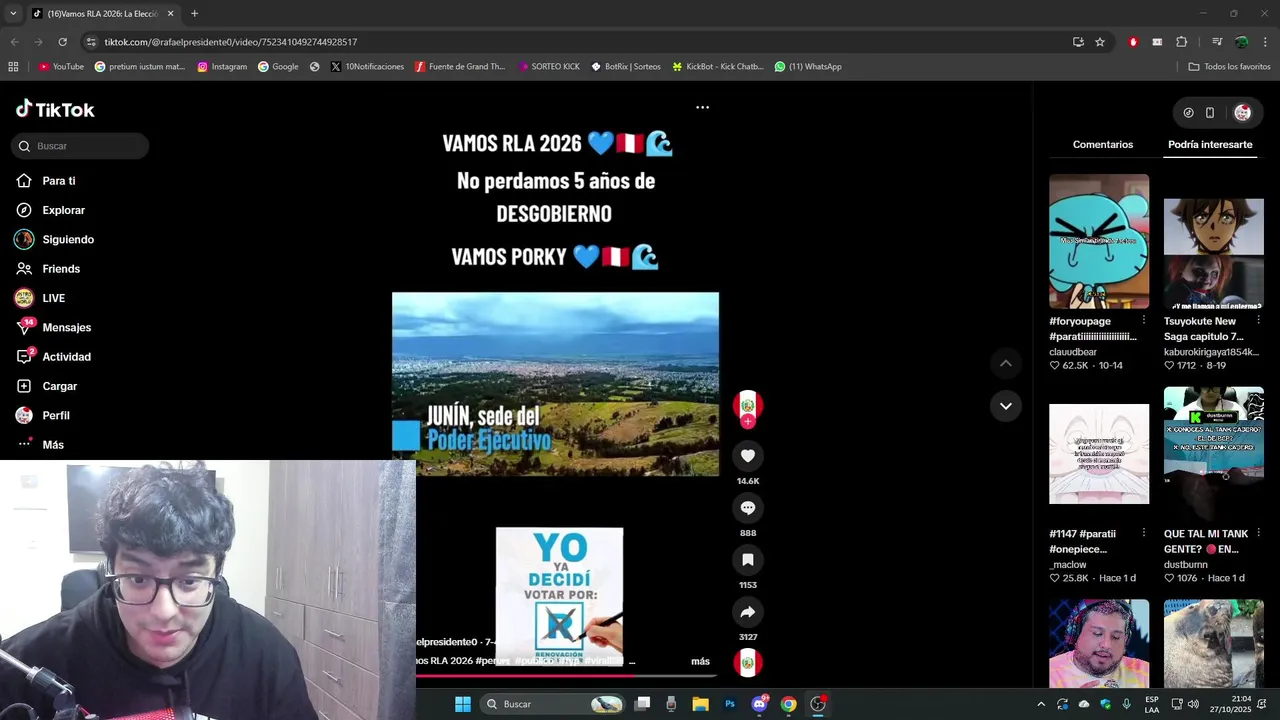Open options for #1147 #paratii card
1280x720 pixels.
click(x=1144, y=533)
